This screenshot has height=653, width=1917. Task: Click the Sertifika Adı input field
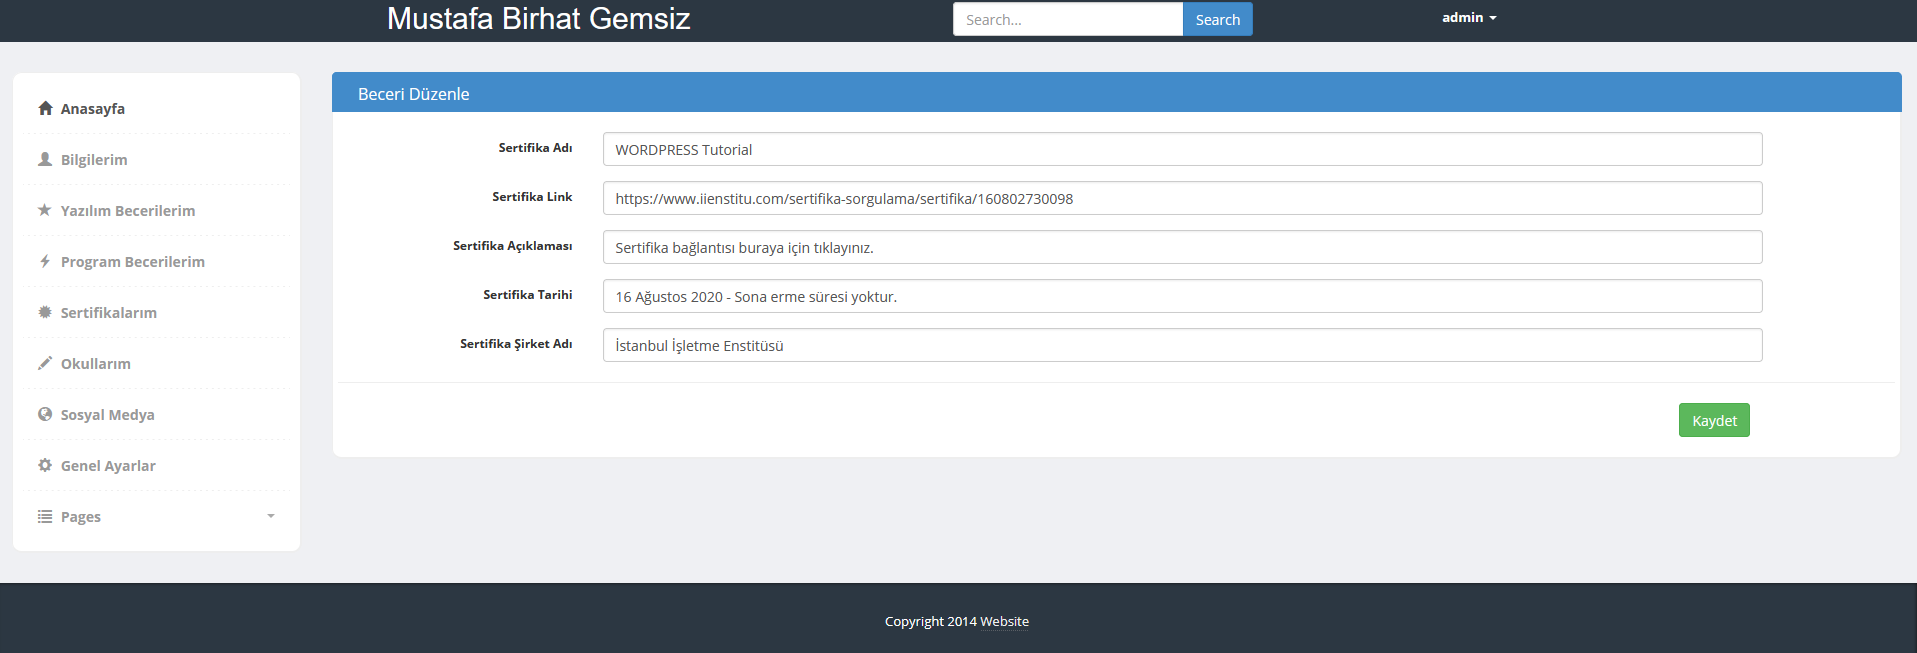[x=1182, y=149]
